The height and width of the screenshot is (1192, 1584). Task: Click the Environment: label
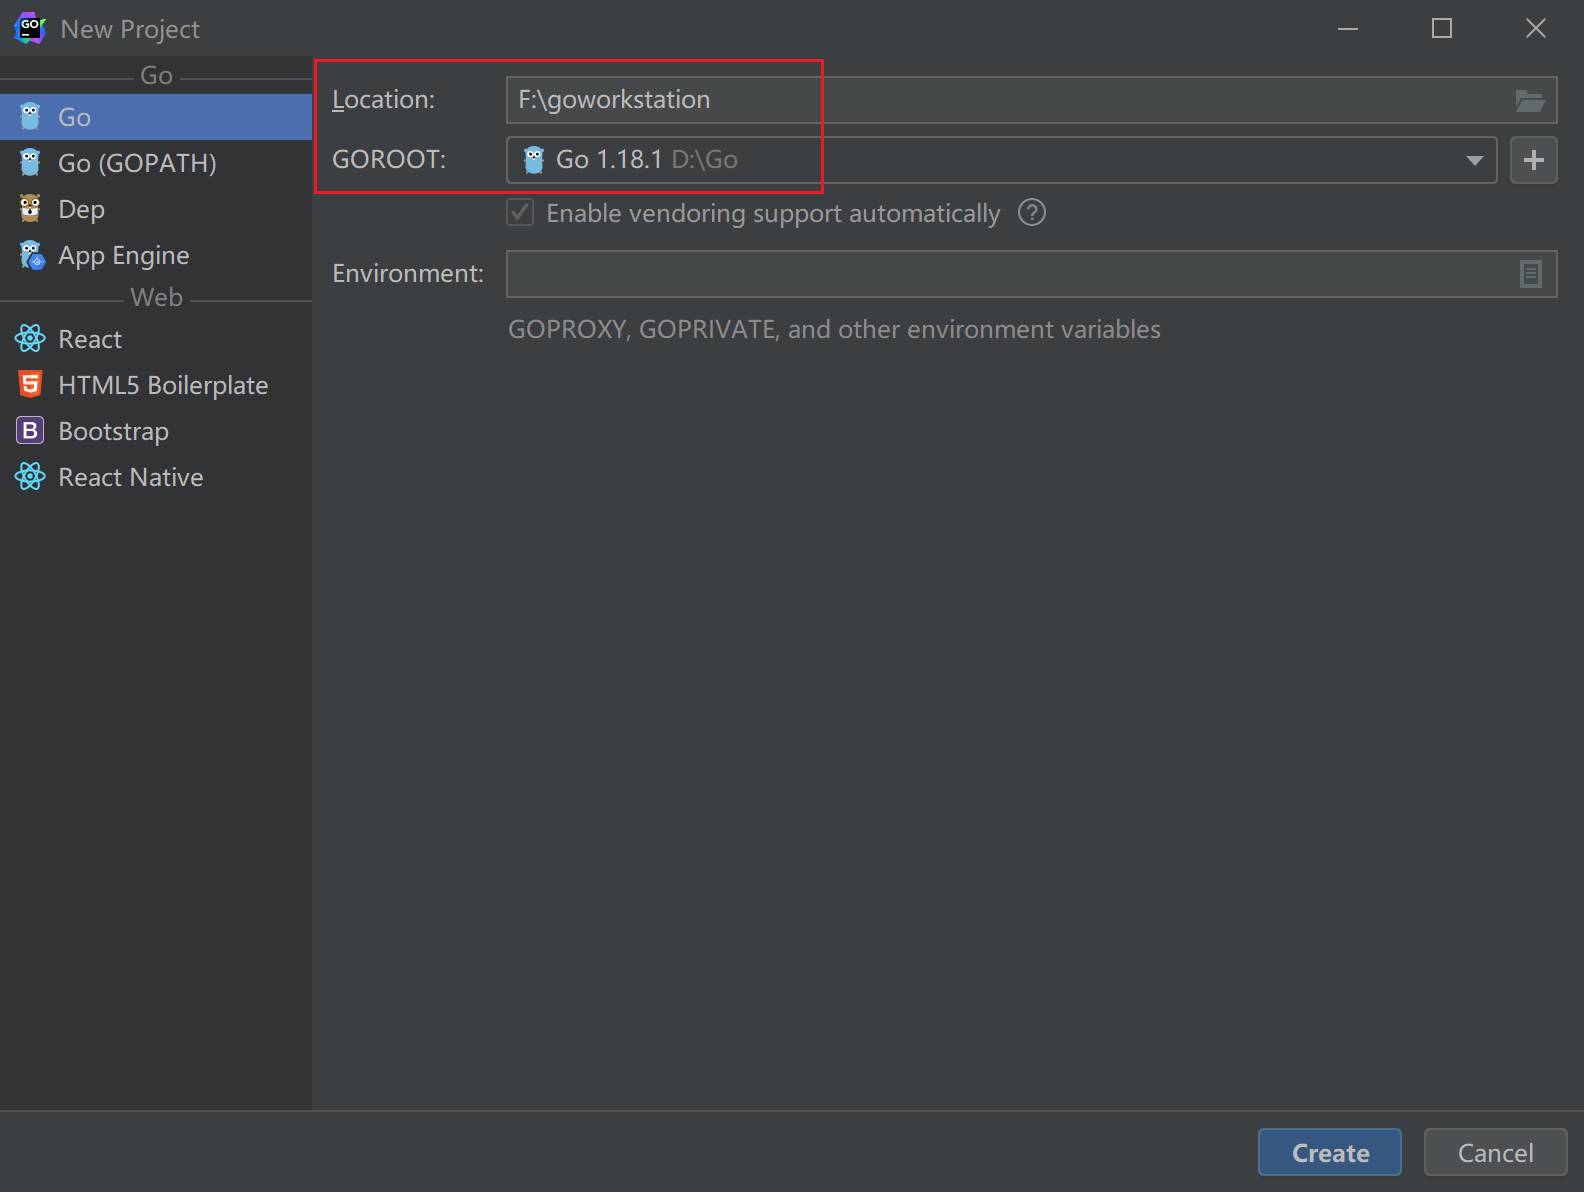coord(408,273)
